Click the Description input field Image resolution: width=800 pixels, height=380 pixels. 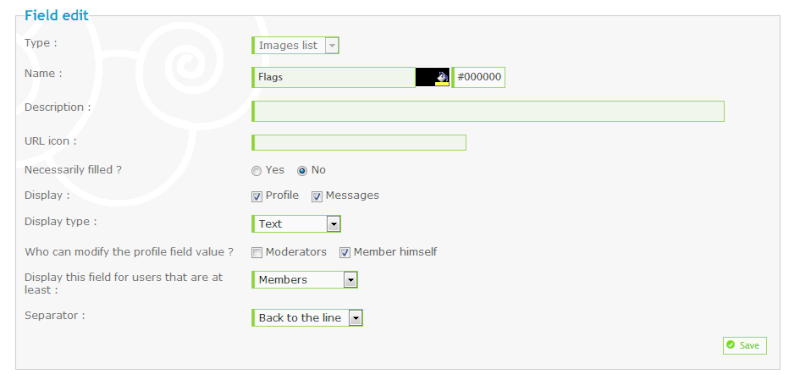pyautogui.click(x=488, y=111)
